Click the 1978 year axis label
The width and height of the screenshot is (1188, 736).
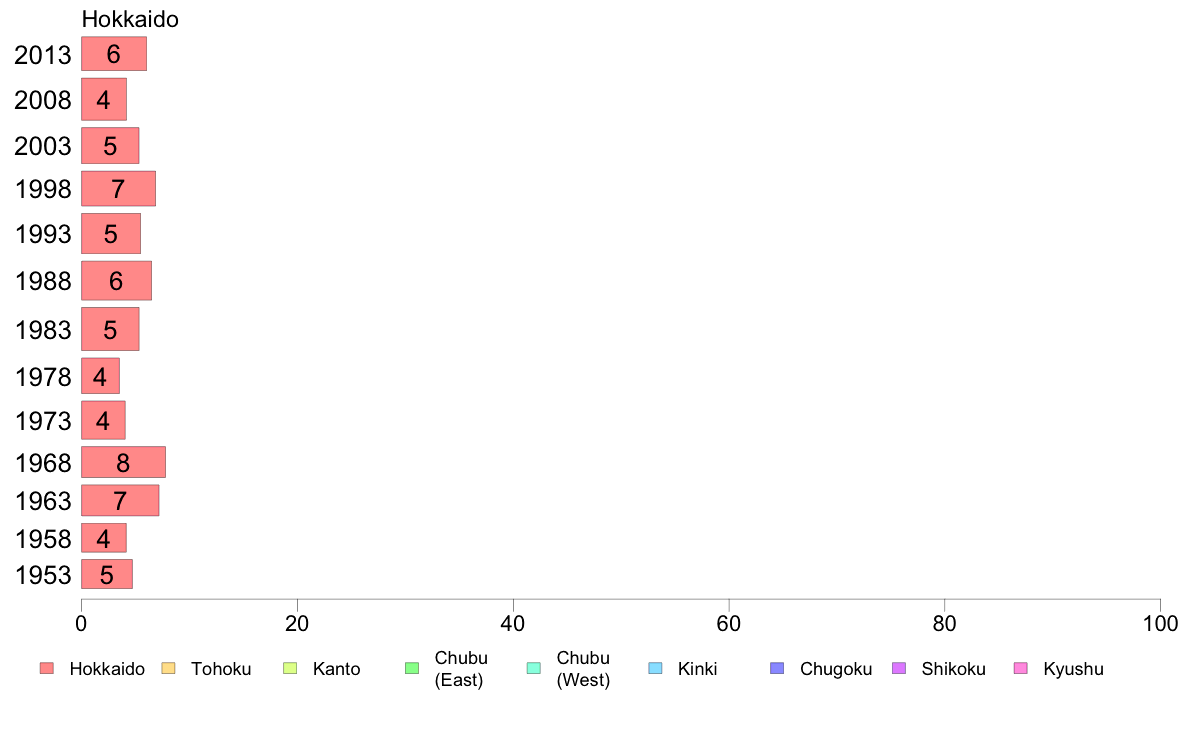tap(43, 377)
